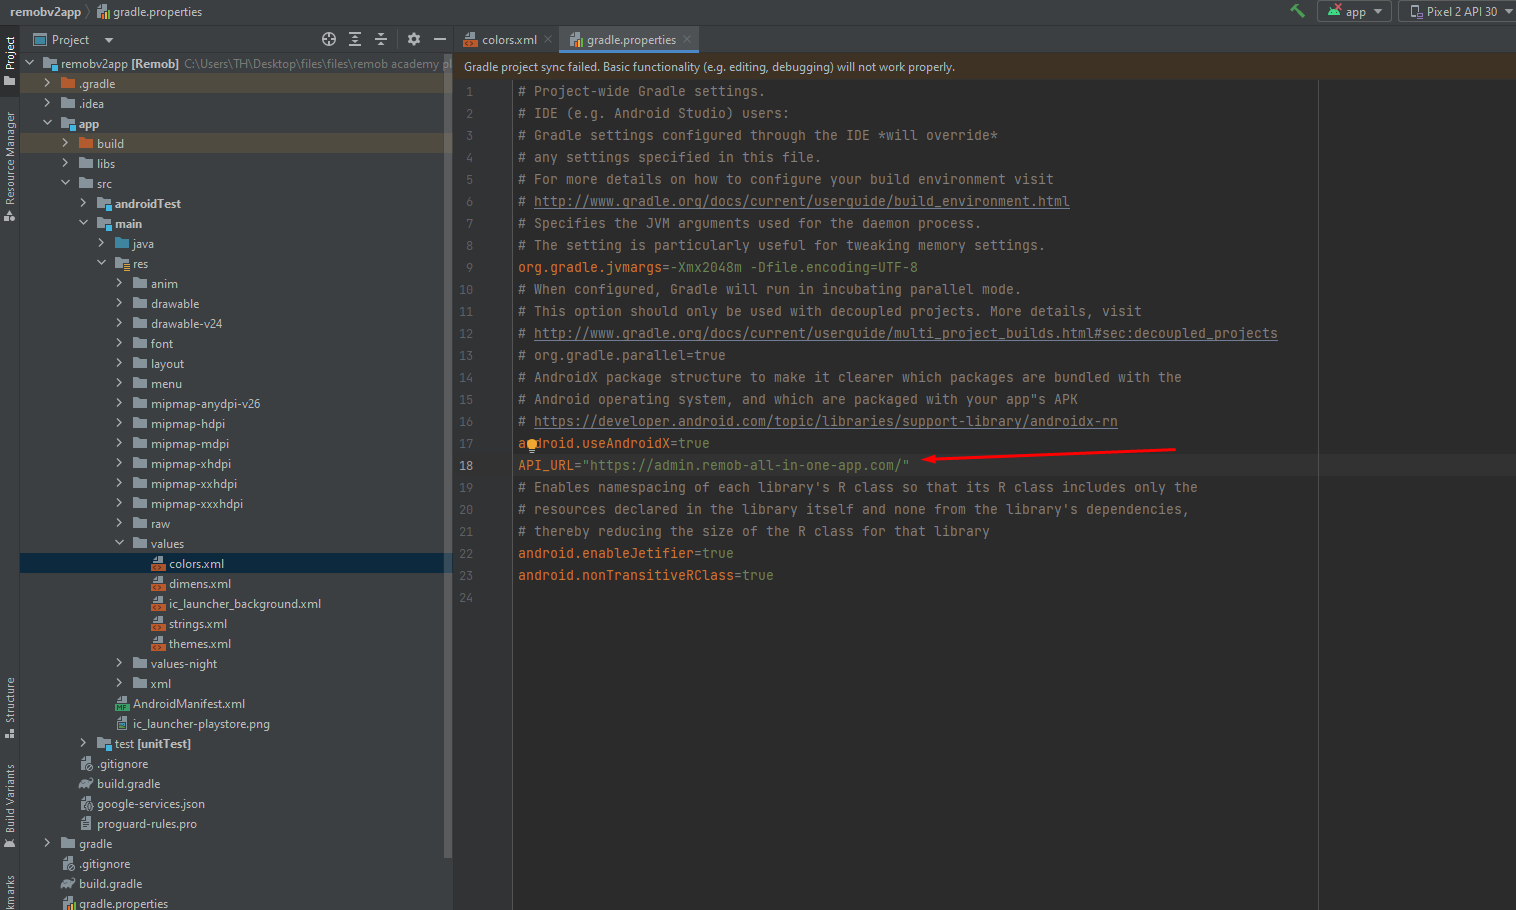Select the test [unitTest] folder
The image size is (1516, 910).
tap(152, 744)
